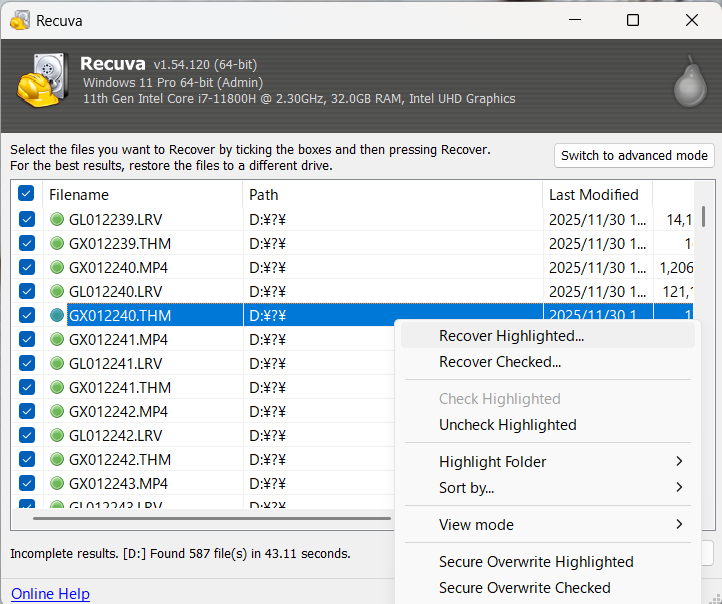Uncheck the box for GX012239.THM
Screen dimensions: 722x604
(27, 243)
